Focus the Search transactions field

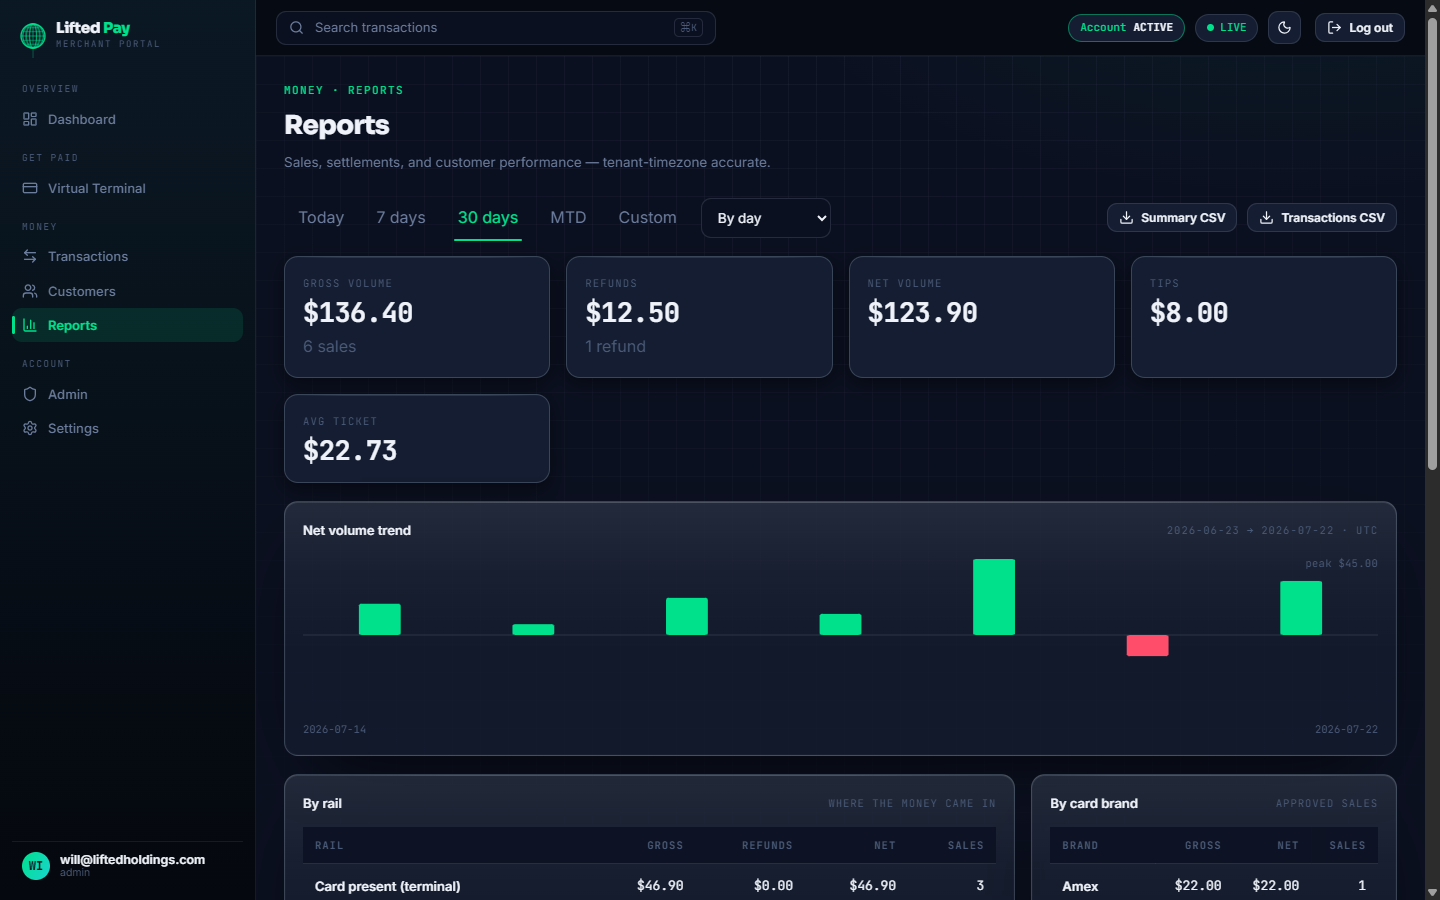(496, 28)
